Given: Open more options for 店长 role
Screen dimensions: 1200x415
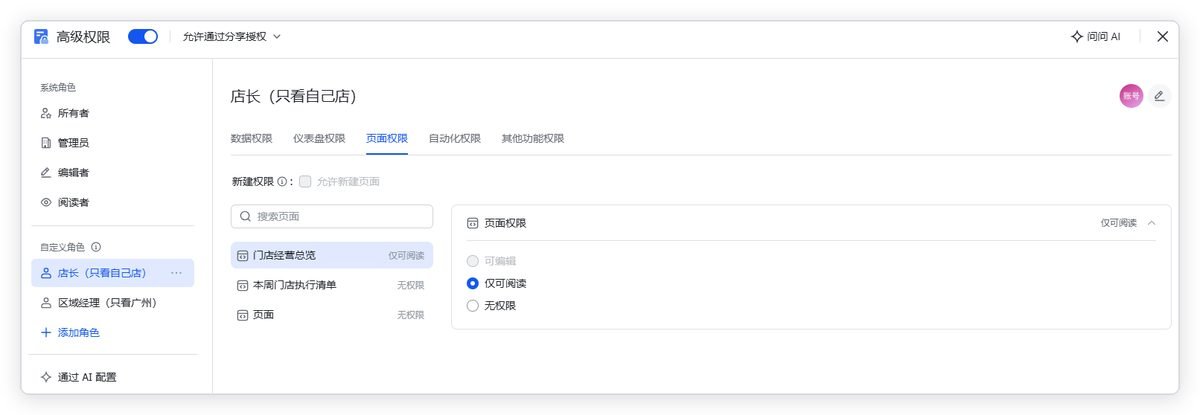Looking at the screenshot, I should click(177, 273).
